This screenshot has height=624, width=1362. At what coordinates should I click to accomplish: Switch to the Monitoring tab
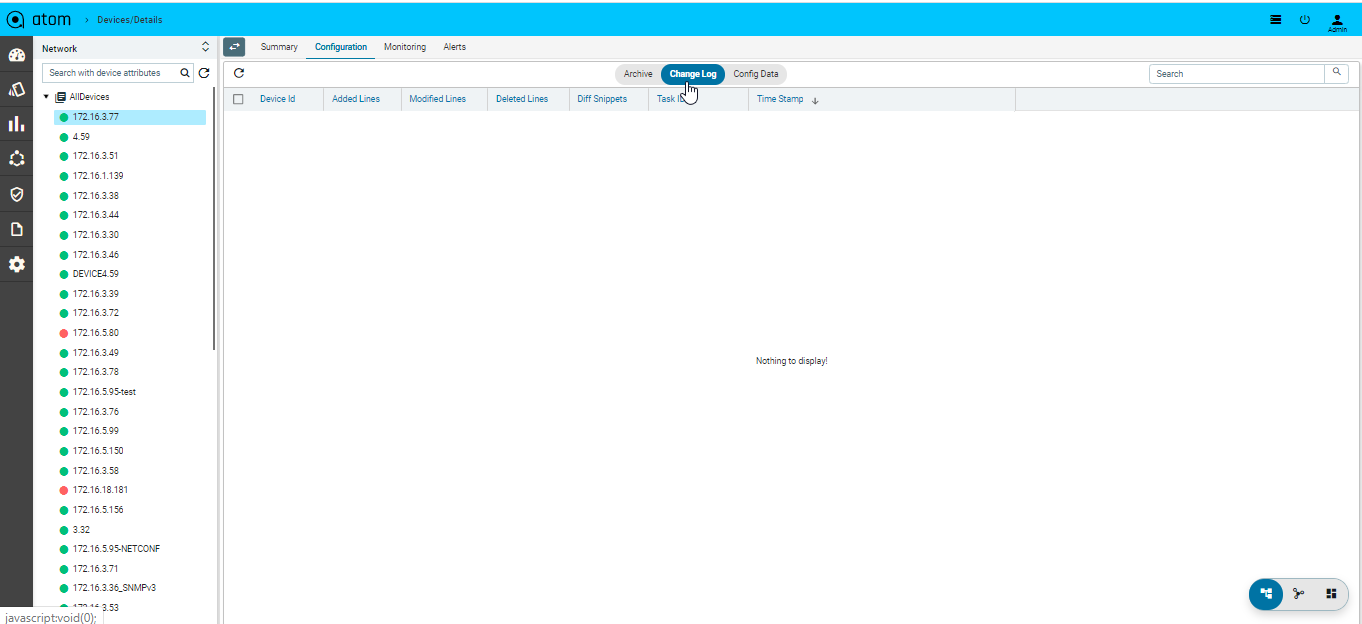click(405, 47)
